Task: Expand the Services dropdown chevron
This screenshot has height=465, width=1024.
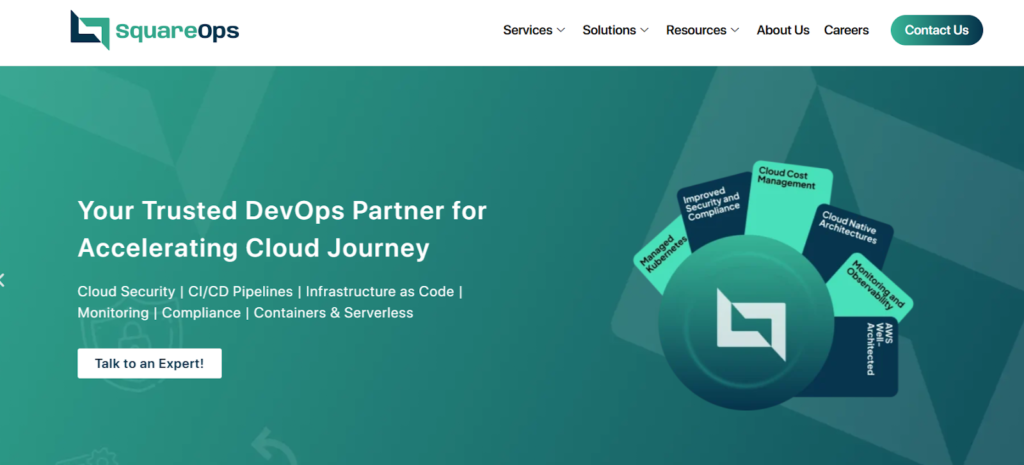Action: 561,30
